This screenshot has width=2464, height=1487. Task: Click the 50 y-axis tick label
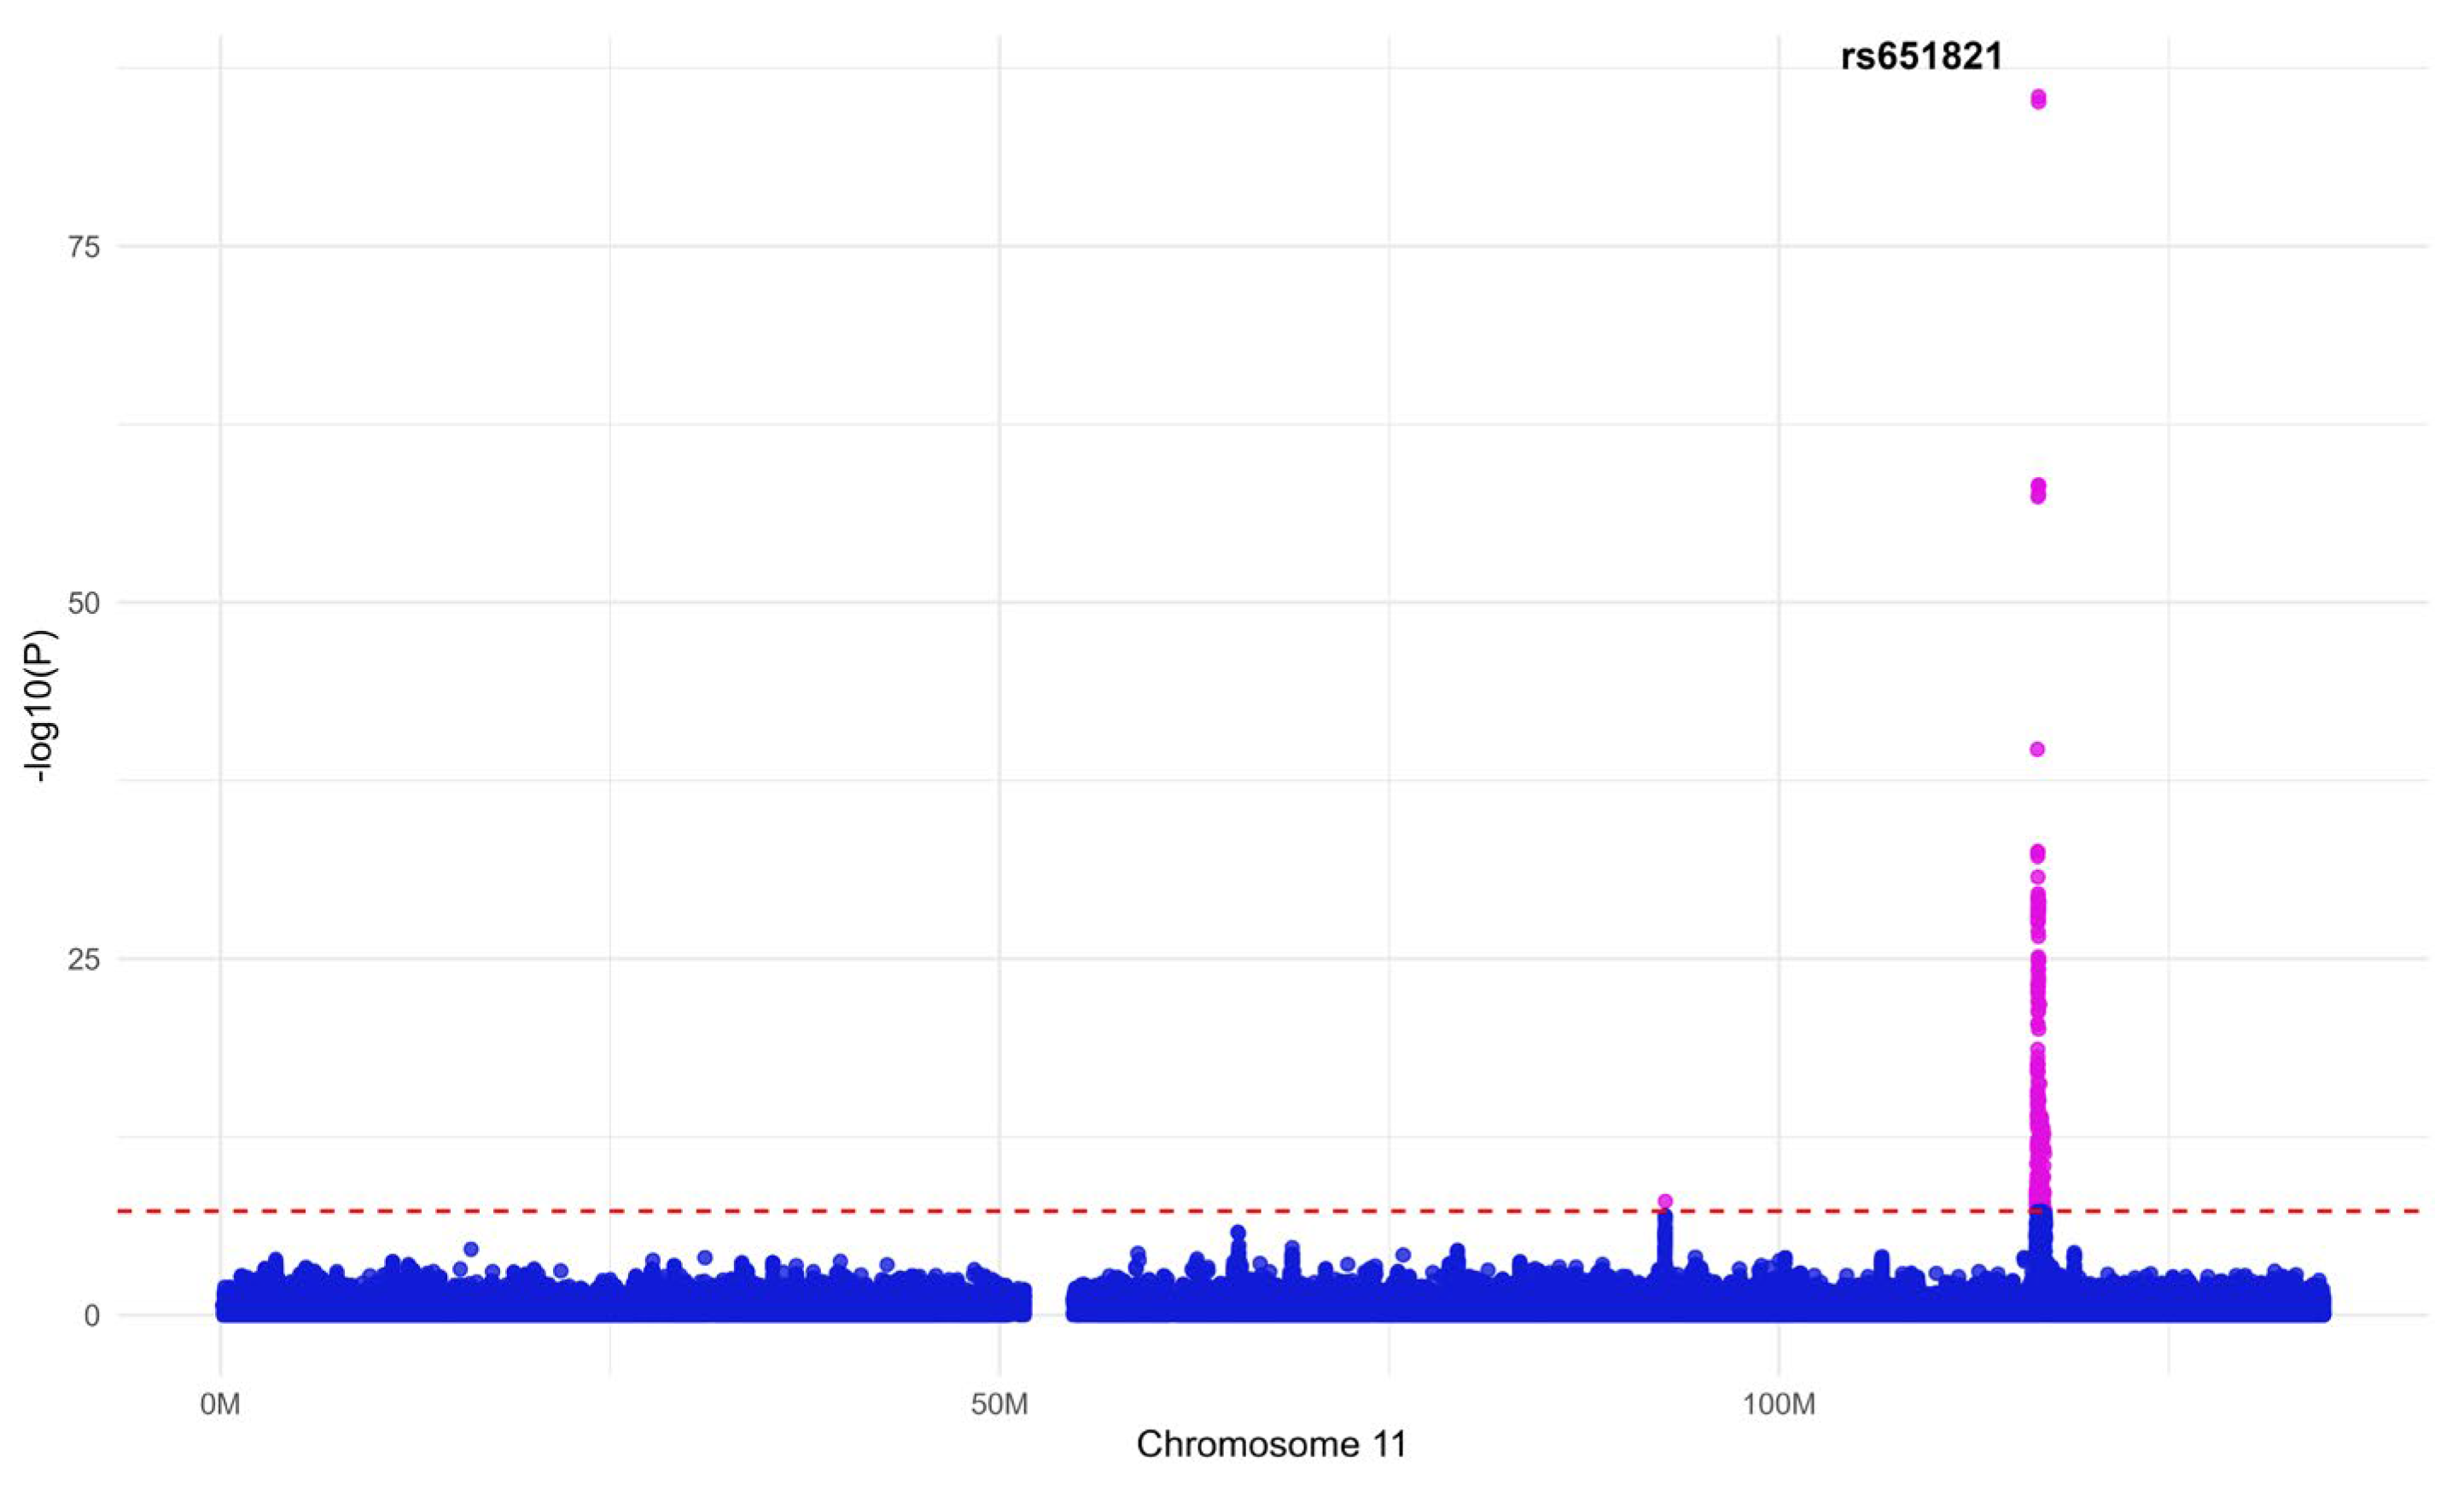pyautogui.click(x=84, y=603)
